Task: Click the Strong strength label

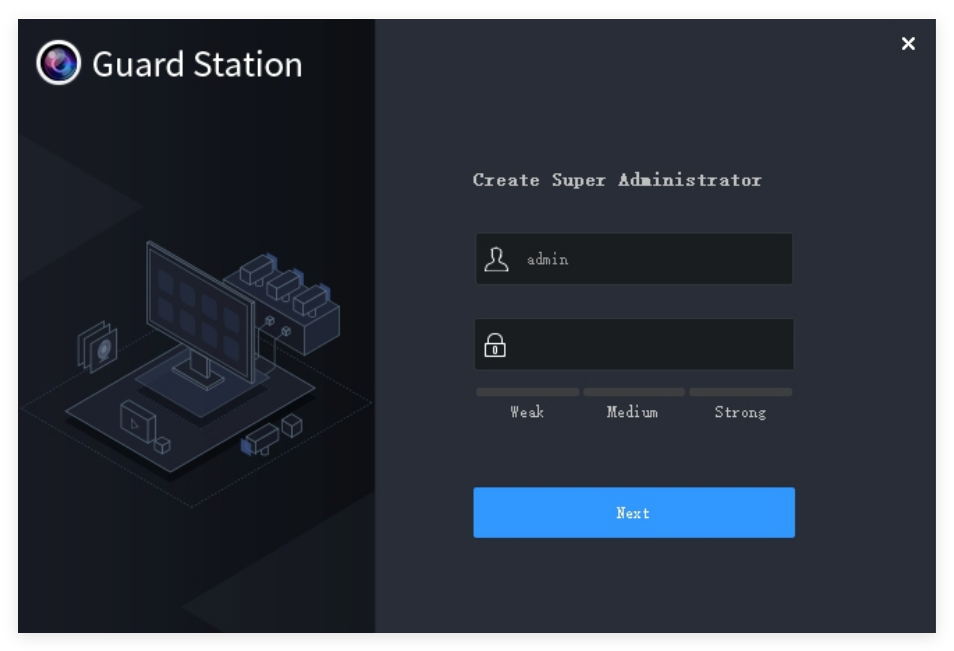Action: click(x=740, y=412)
